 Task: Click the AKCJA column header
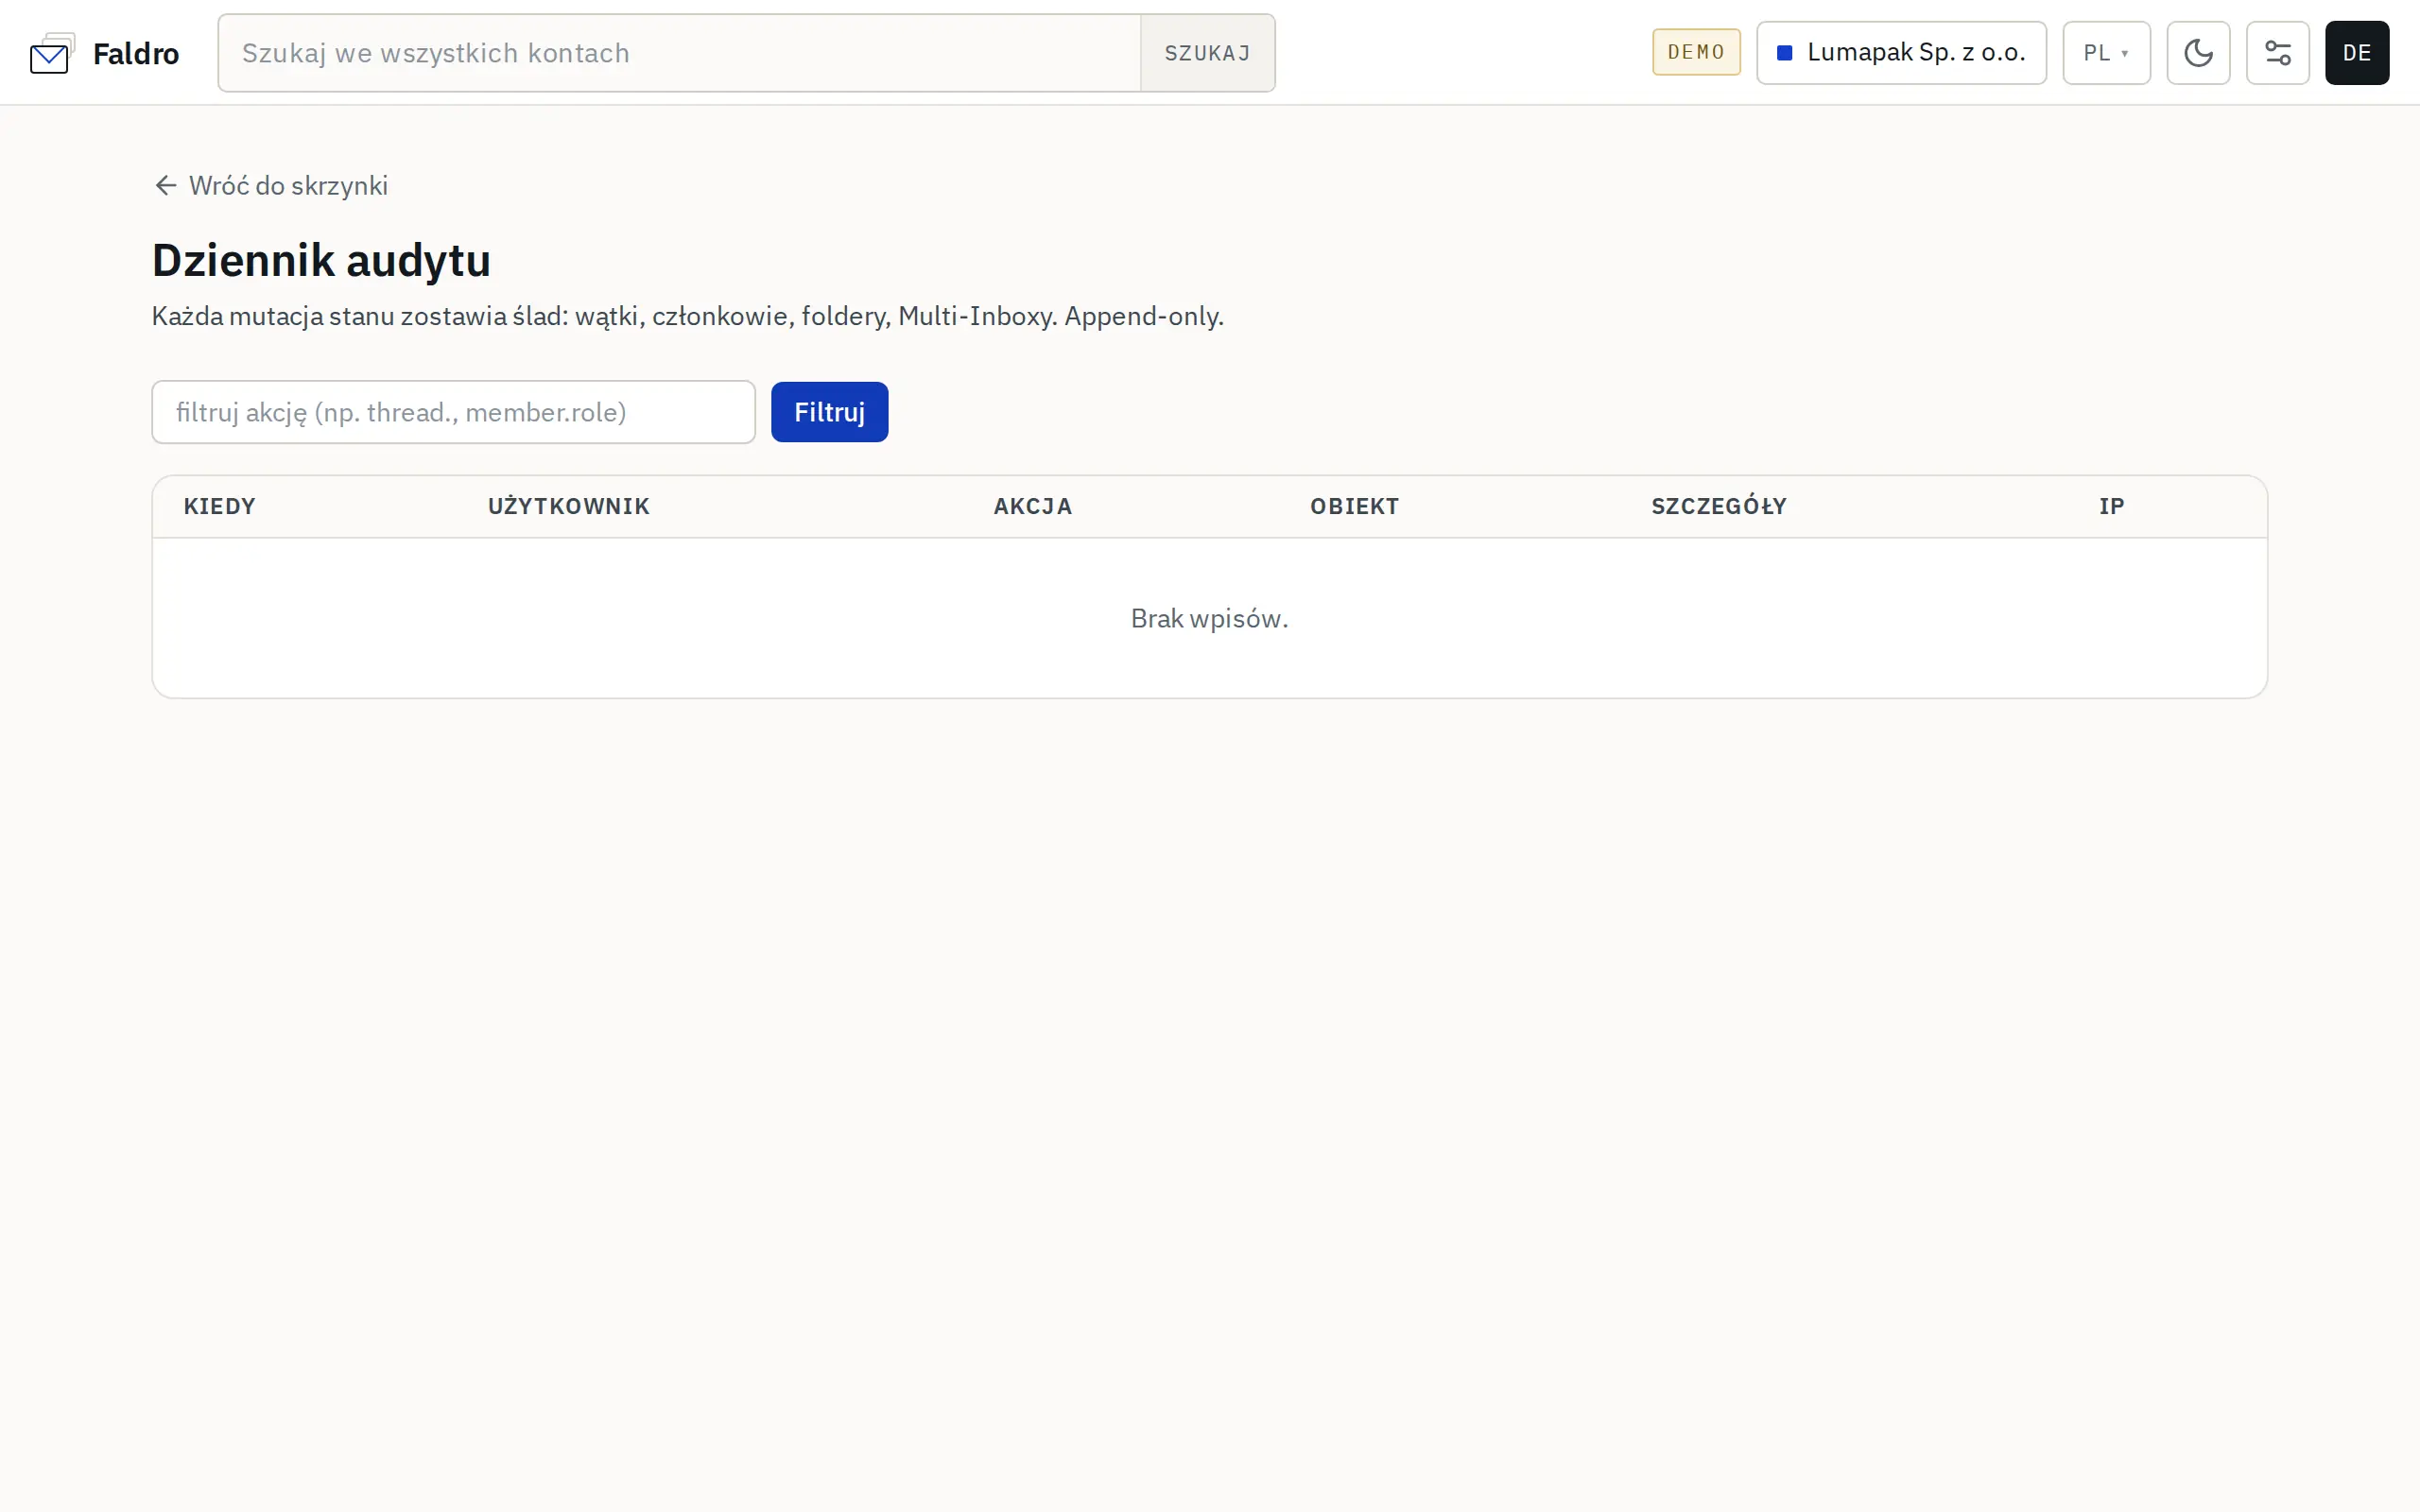point(1033,506)
